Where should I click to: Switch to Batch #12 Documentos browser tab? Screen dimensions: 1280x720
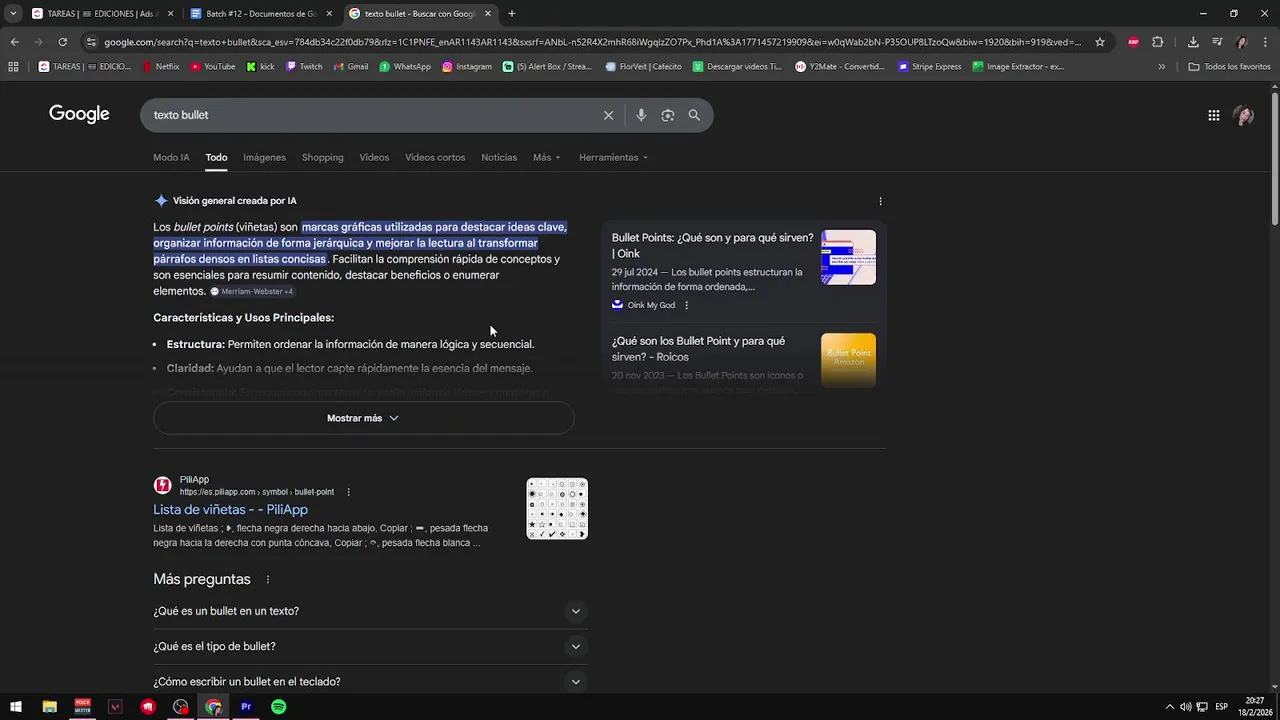coord(260,14)
